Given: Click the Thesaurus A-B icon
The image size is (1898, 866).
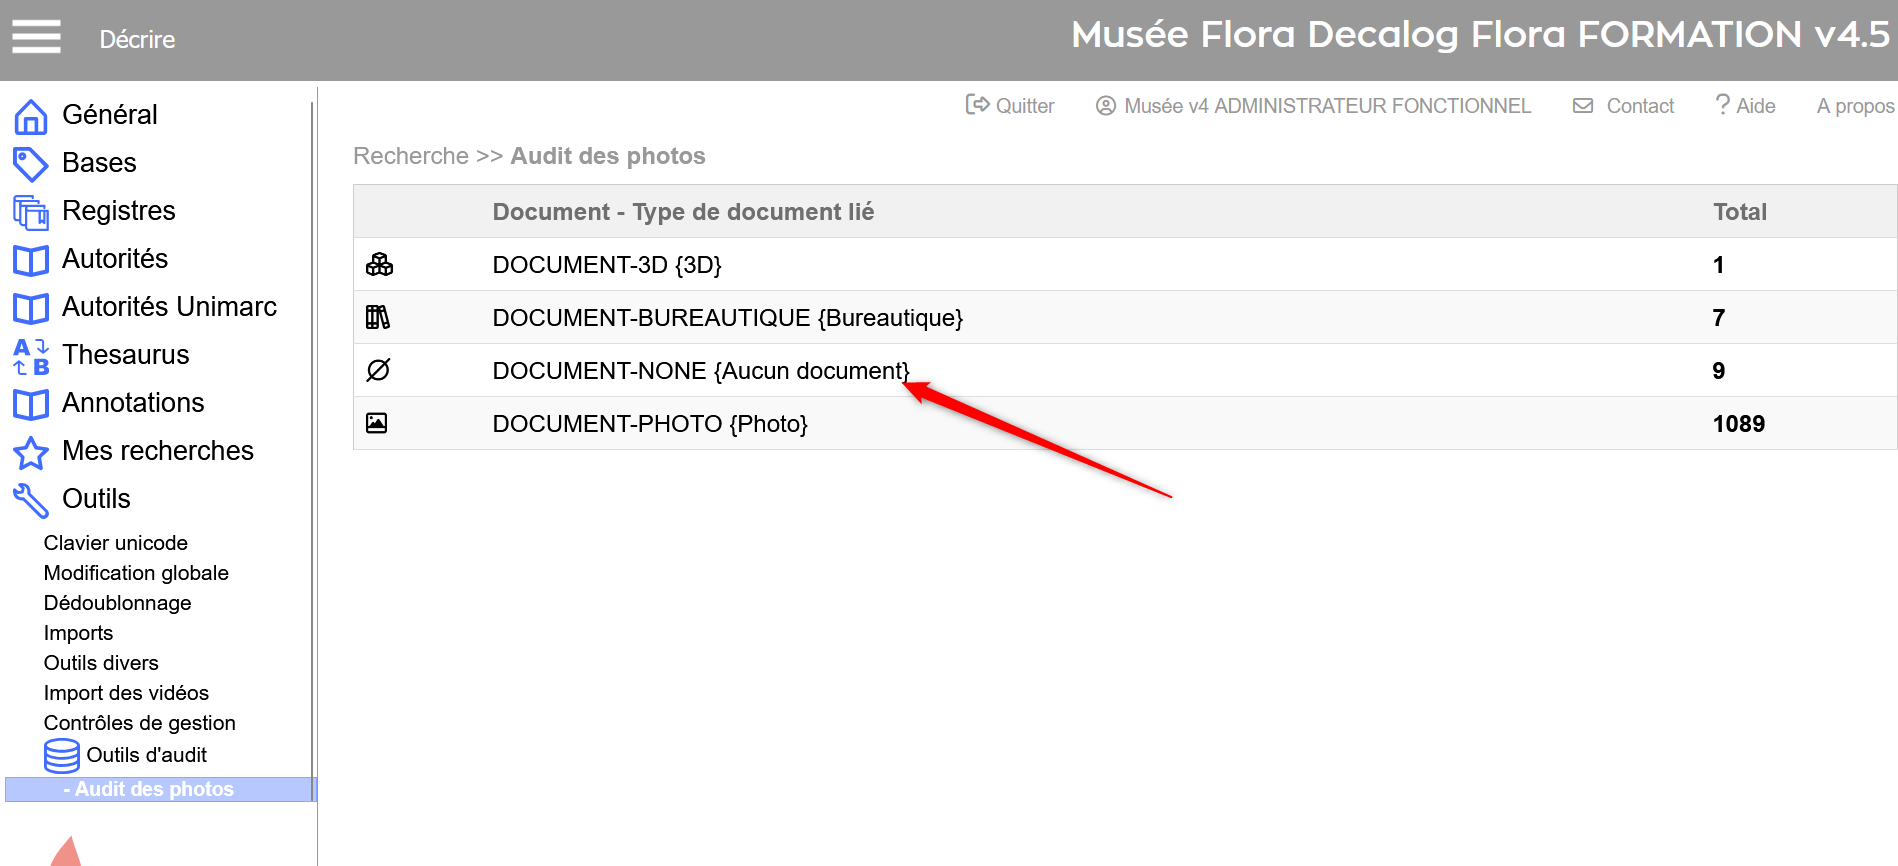Looking at the screenshot, I should pos(31,356).
